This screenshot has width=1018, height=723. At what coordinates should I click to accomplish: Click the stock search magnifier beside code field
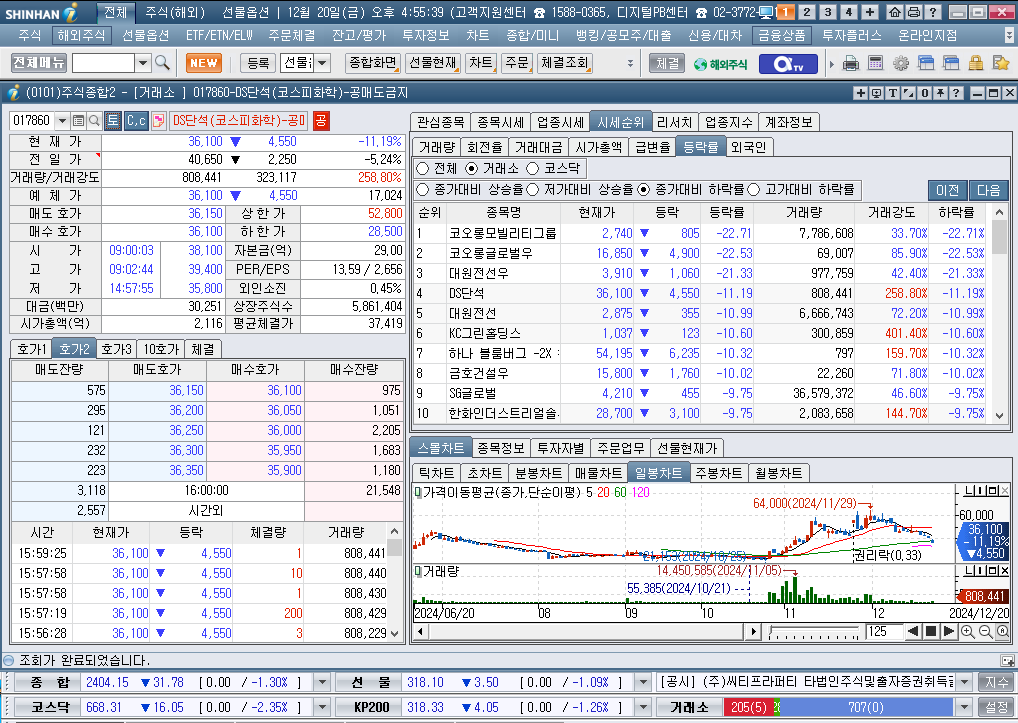pos(94,121)
